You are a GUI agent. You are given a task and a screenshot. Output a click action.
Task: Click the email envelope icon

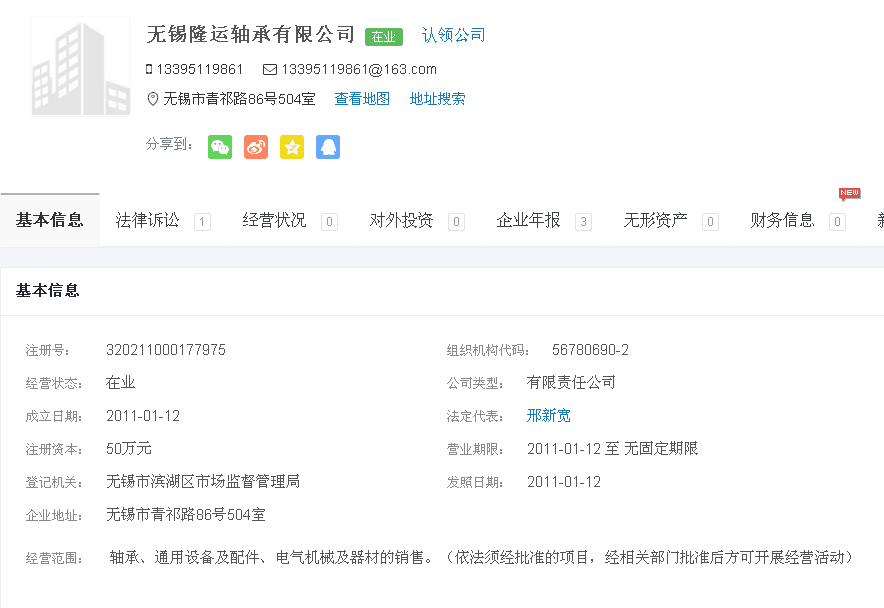tap(269, 70)
